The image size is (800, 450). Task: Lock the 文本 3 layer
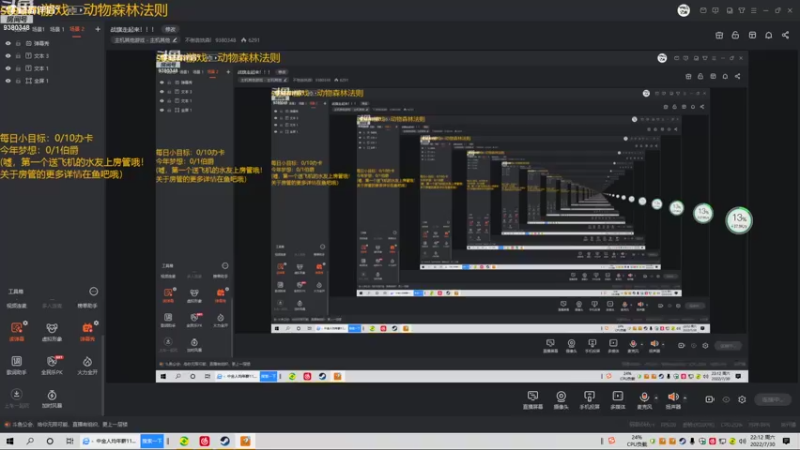[x=18, y=56]
